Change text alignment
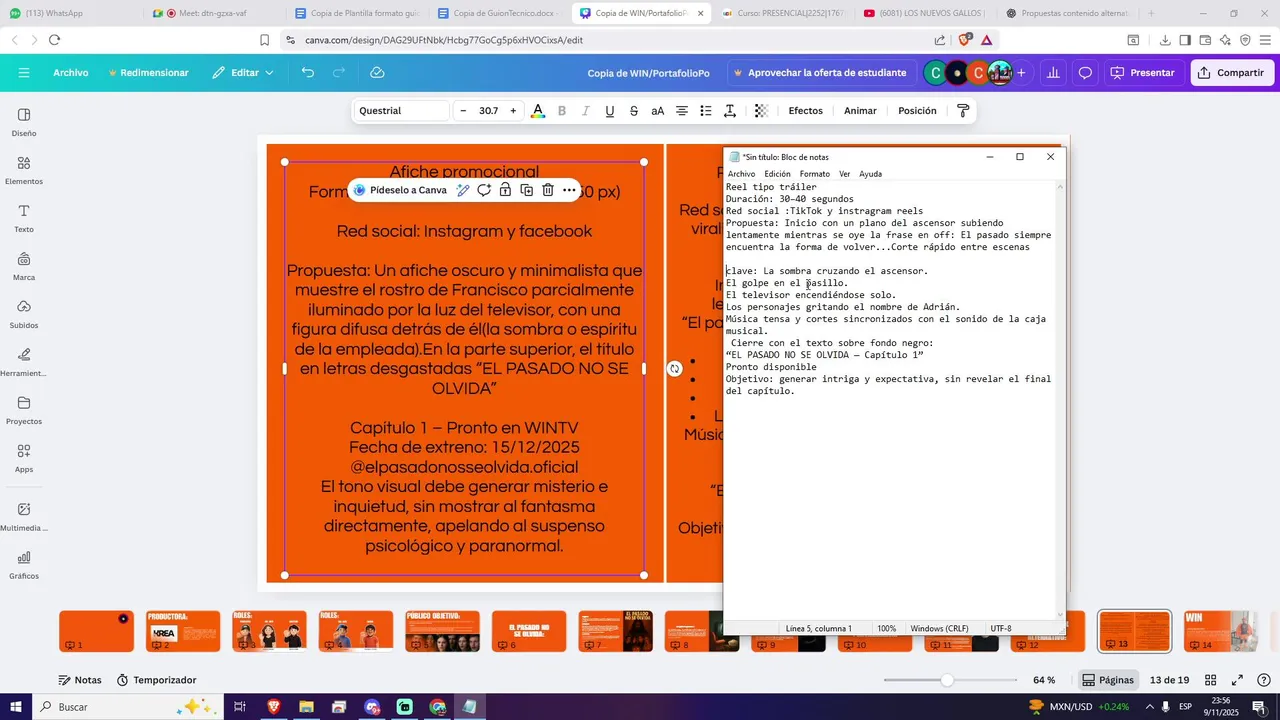This screenshot has height=720, width=1280. click(x=682, y=111)
